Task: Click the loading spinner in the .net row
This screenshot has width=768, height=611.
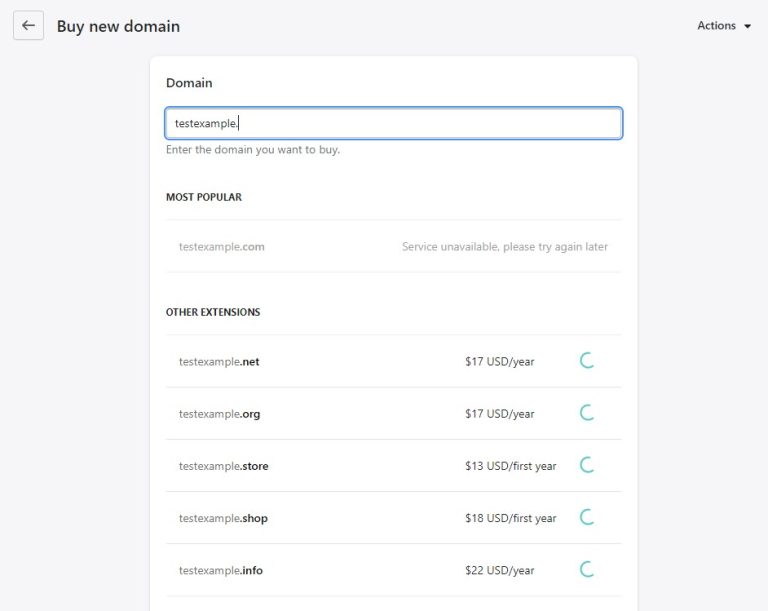Action: coord(587,361)
